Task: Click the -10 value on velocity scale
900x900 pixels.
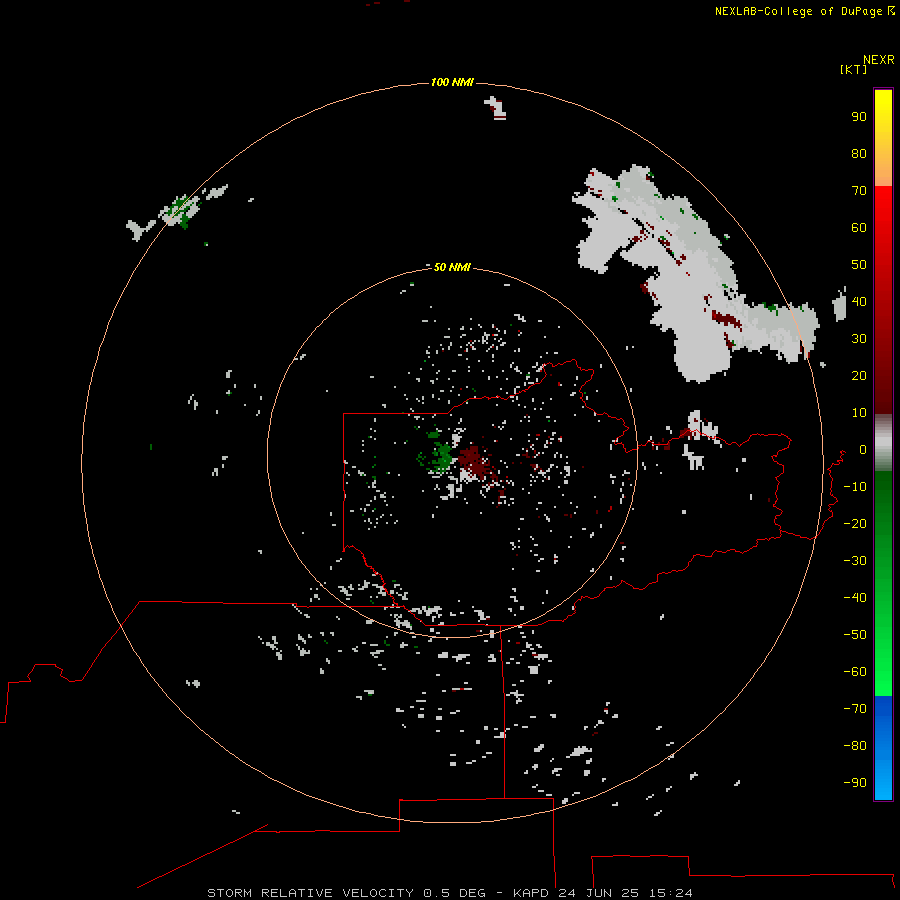Action: pyautogui.click(x=855, y=487)
